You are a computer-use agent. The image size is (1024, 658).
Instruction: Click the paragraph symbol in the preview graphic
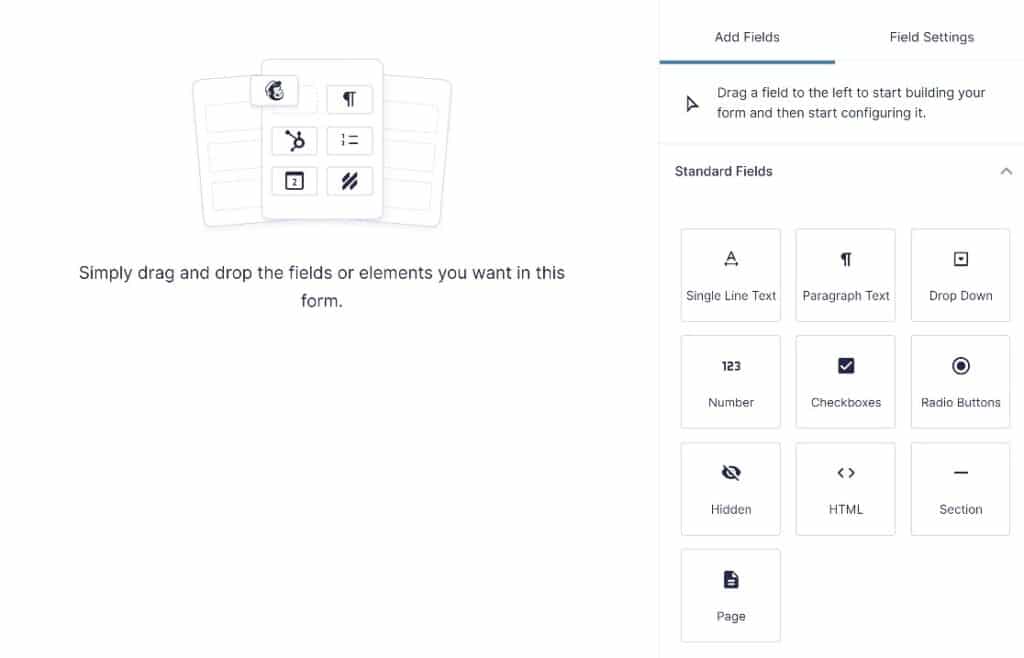click(x=349, y=99)
